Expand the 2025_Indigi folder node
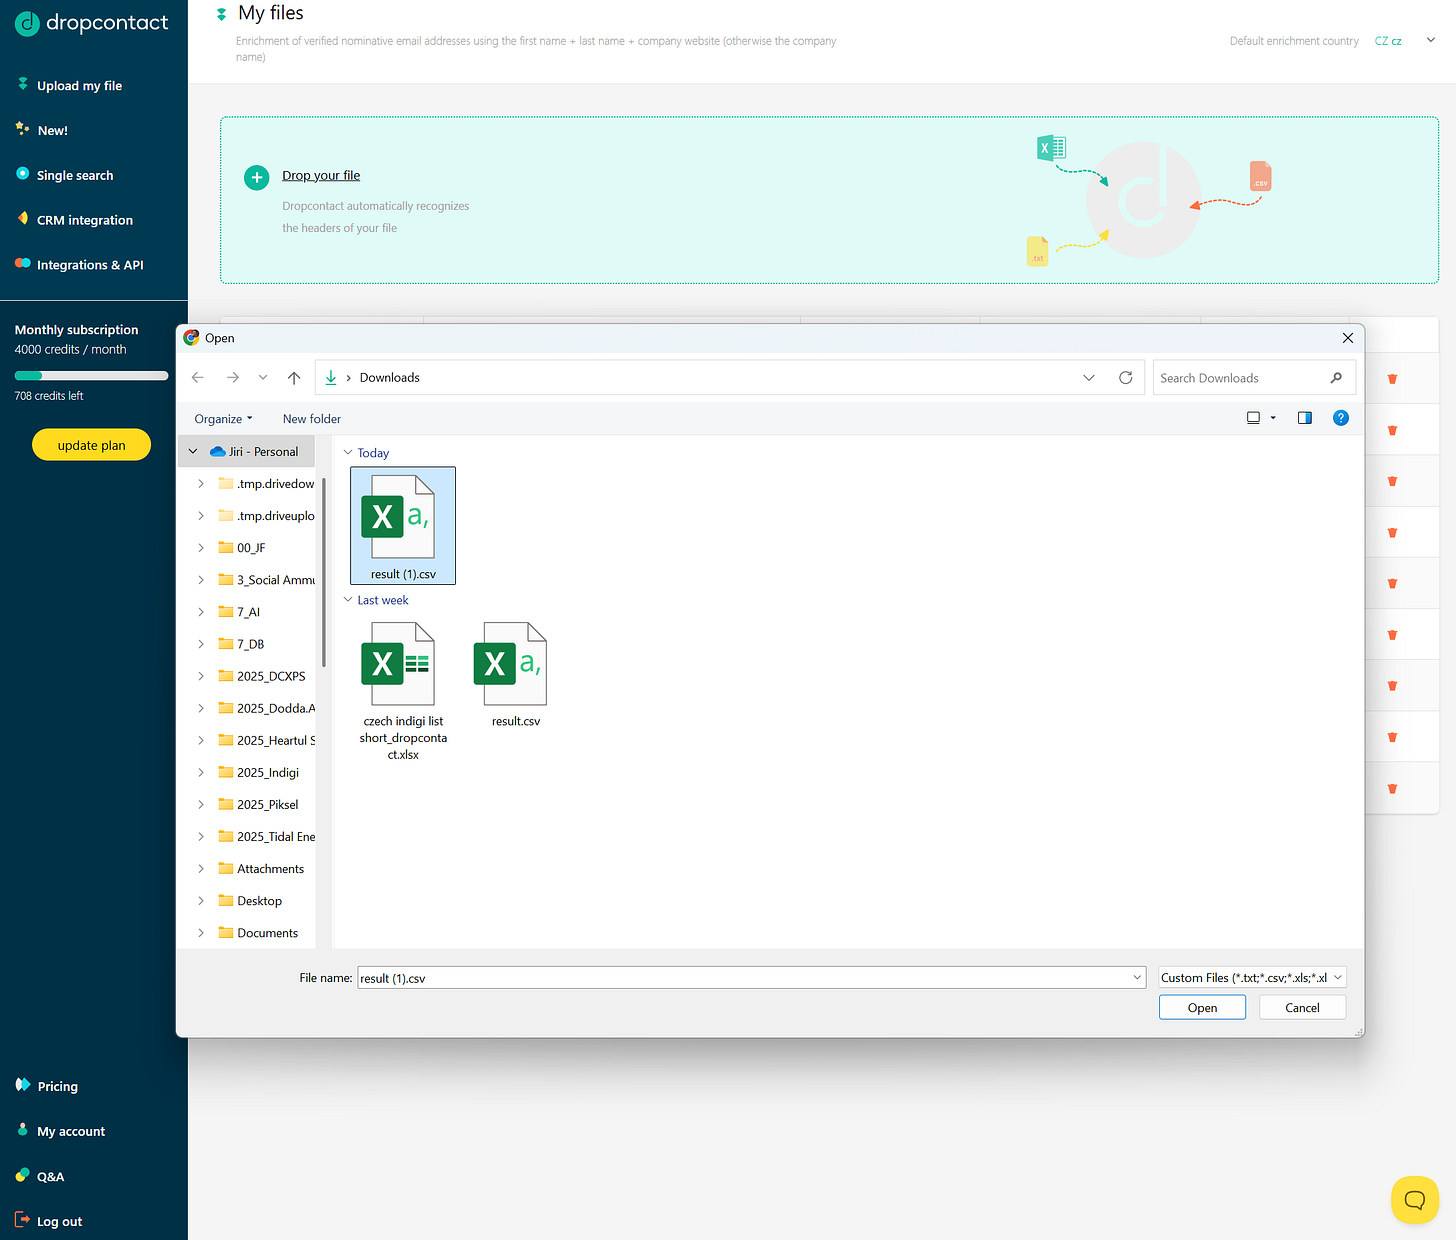 (x=201, y=772)
